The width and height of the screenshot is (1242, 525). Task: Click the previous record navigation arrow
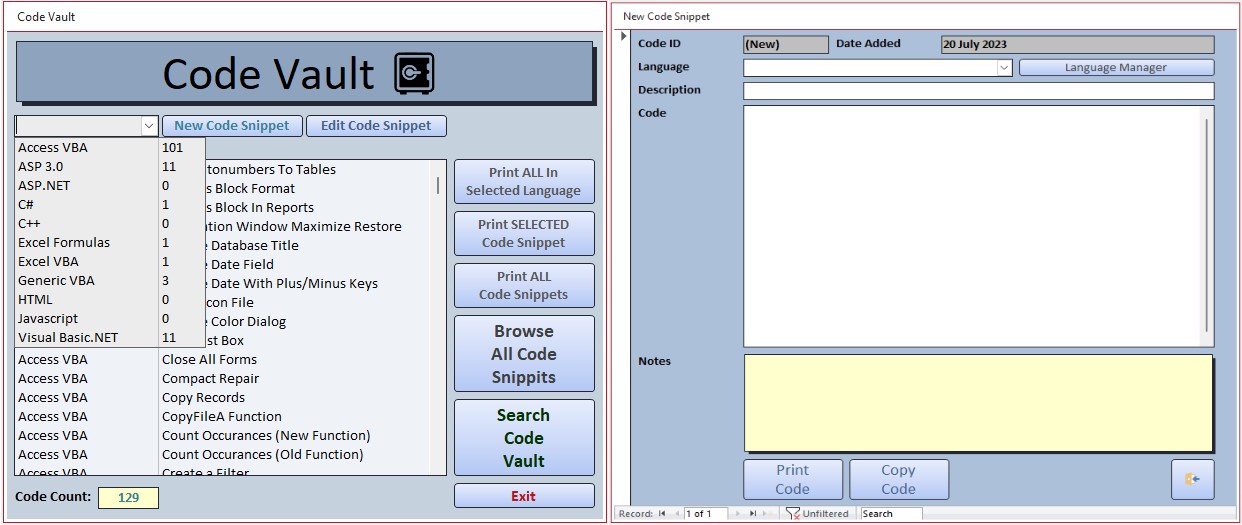pos(676,513)
